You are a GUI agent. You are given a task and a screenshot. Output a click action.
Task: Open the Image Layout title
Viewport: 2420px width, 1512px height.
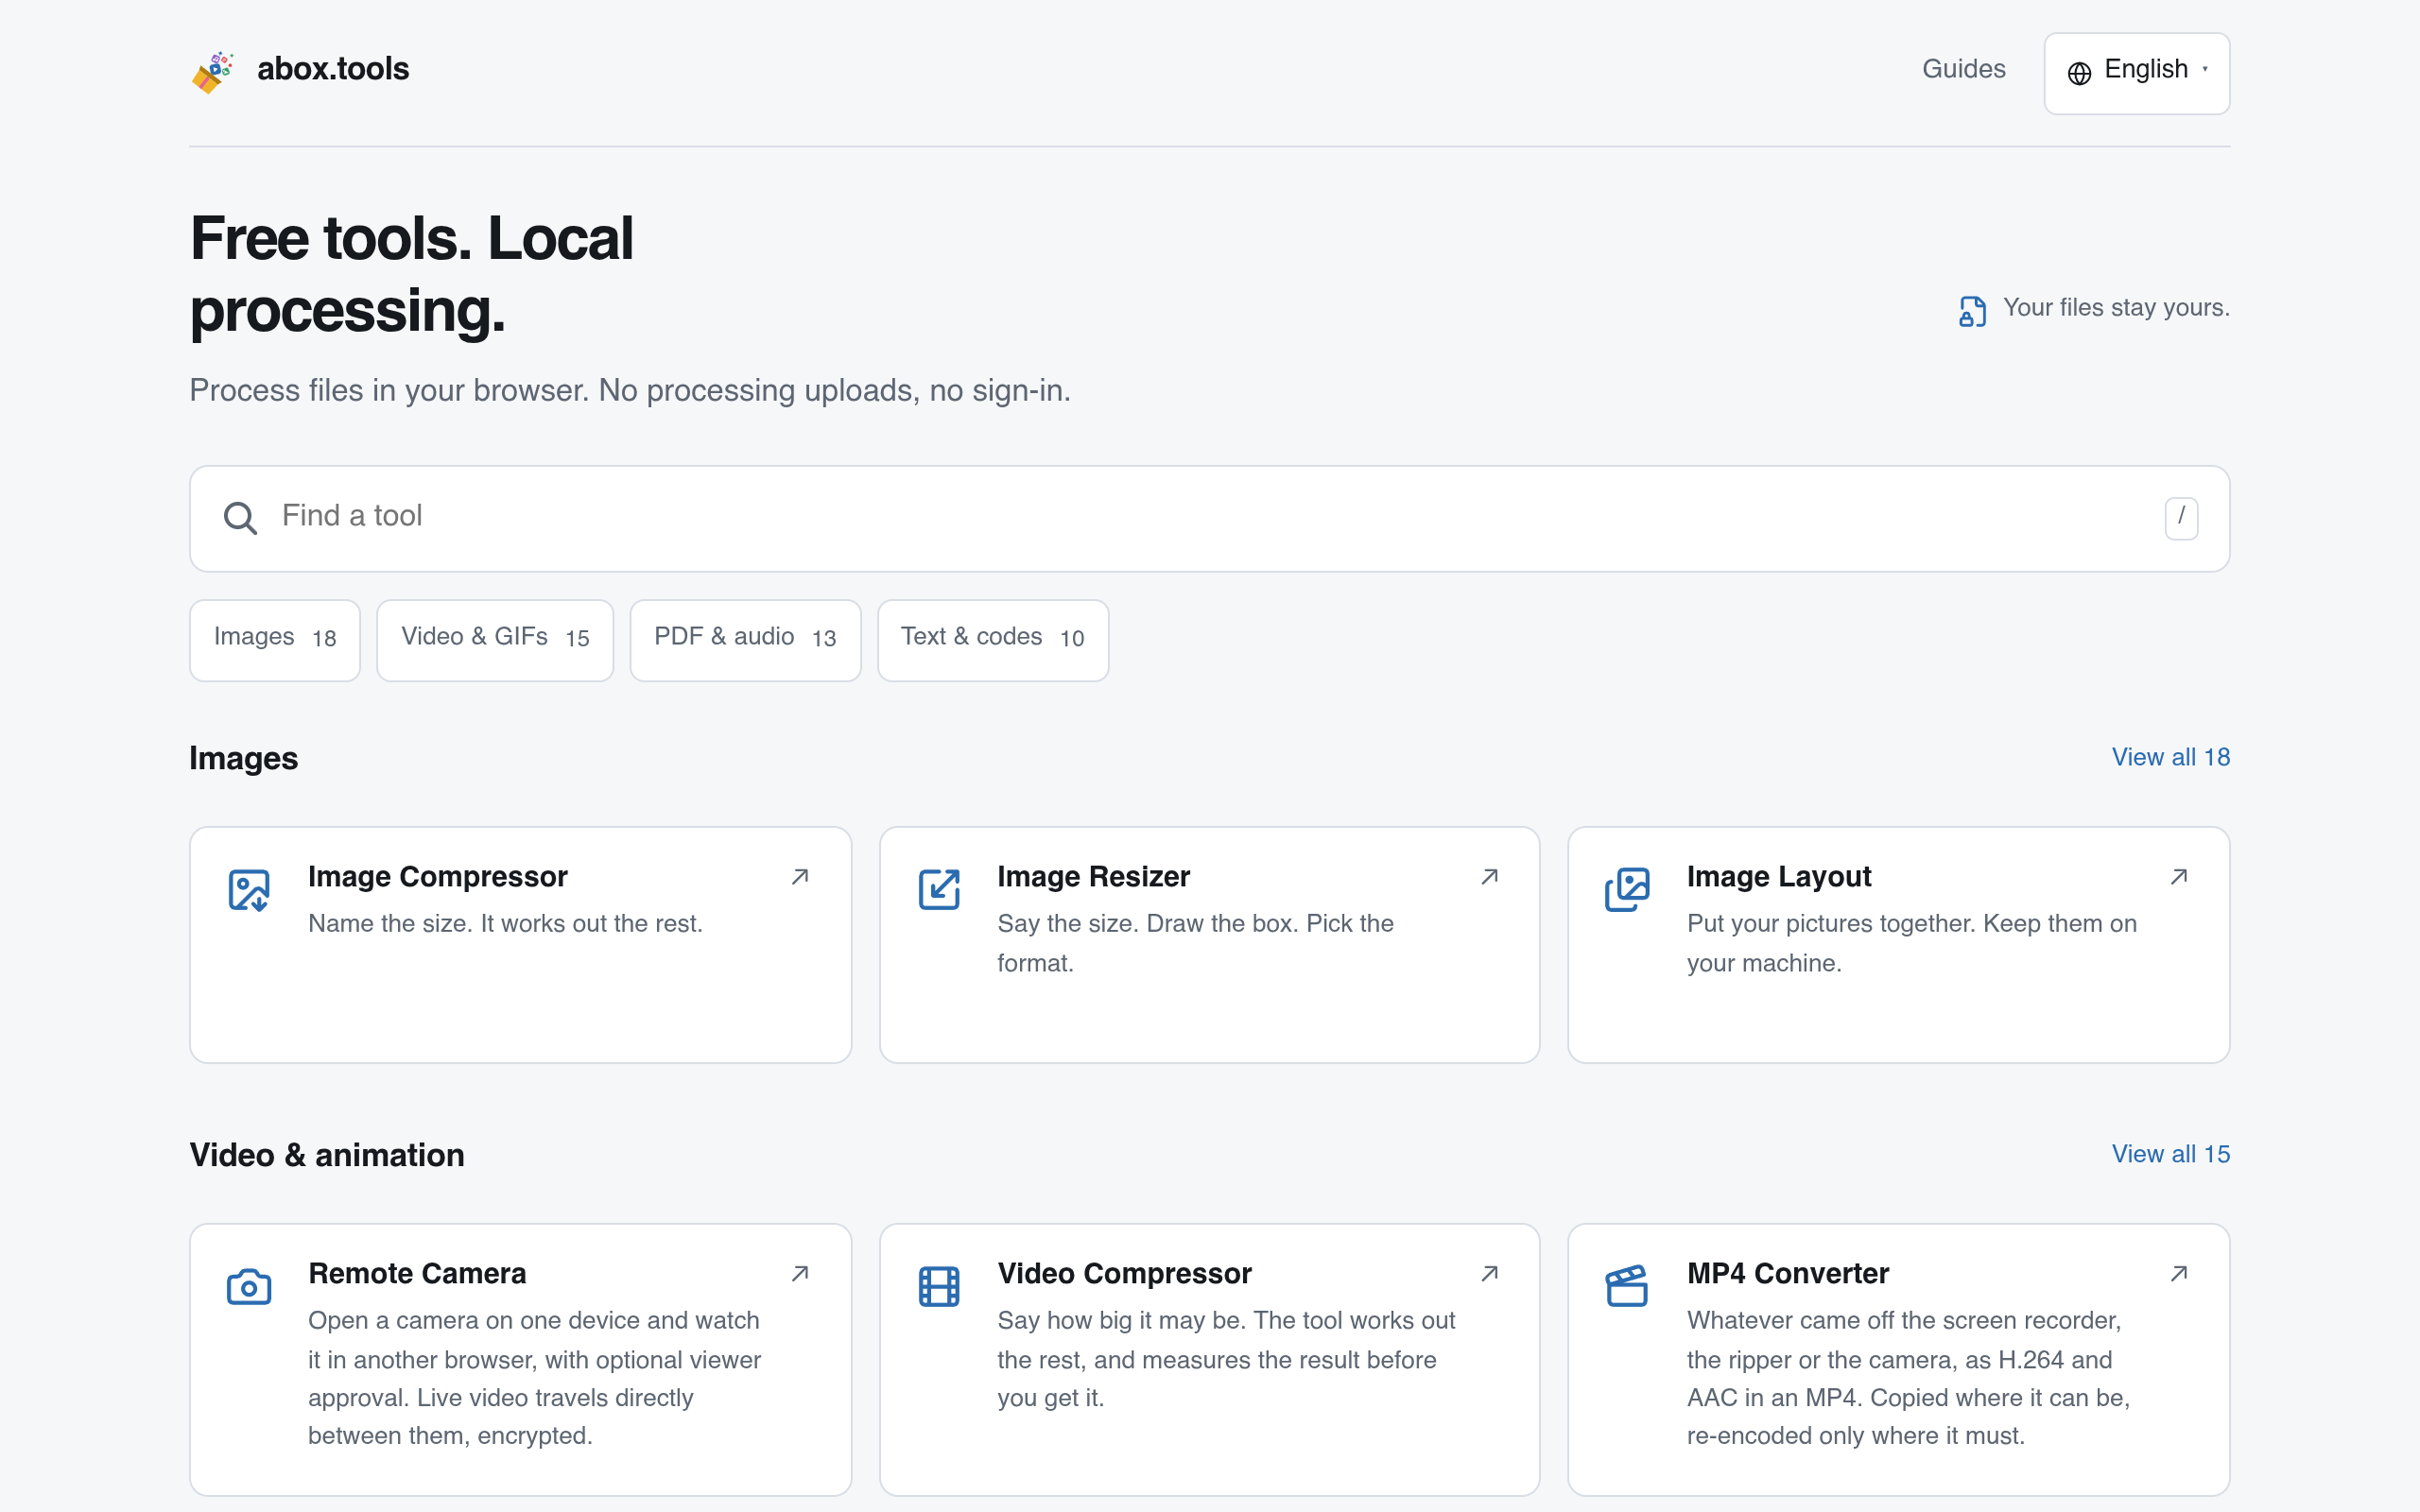click(1779, 877)
